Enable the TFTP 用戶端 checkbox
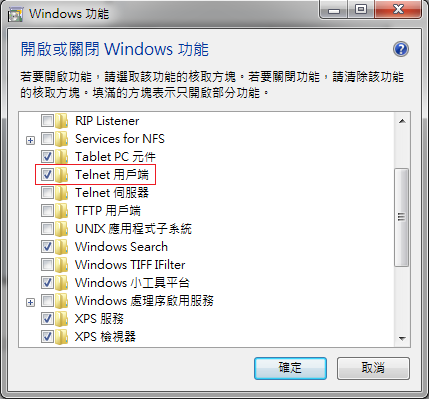 pos(47,210)
